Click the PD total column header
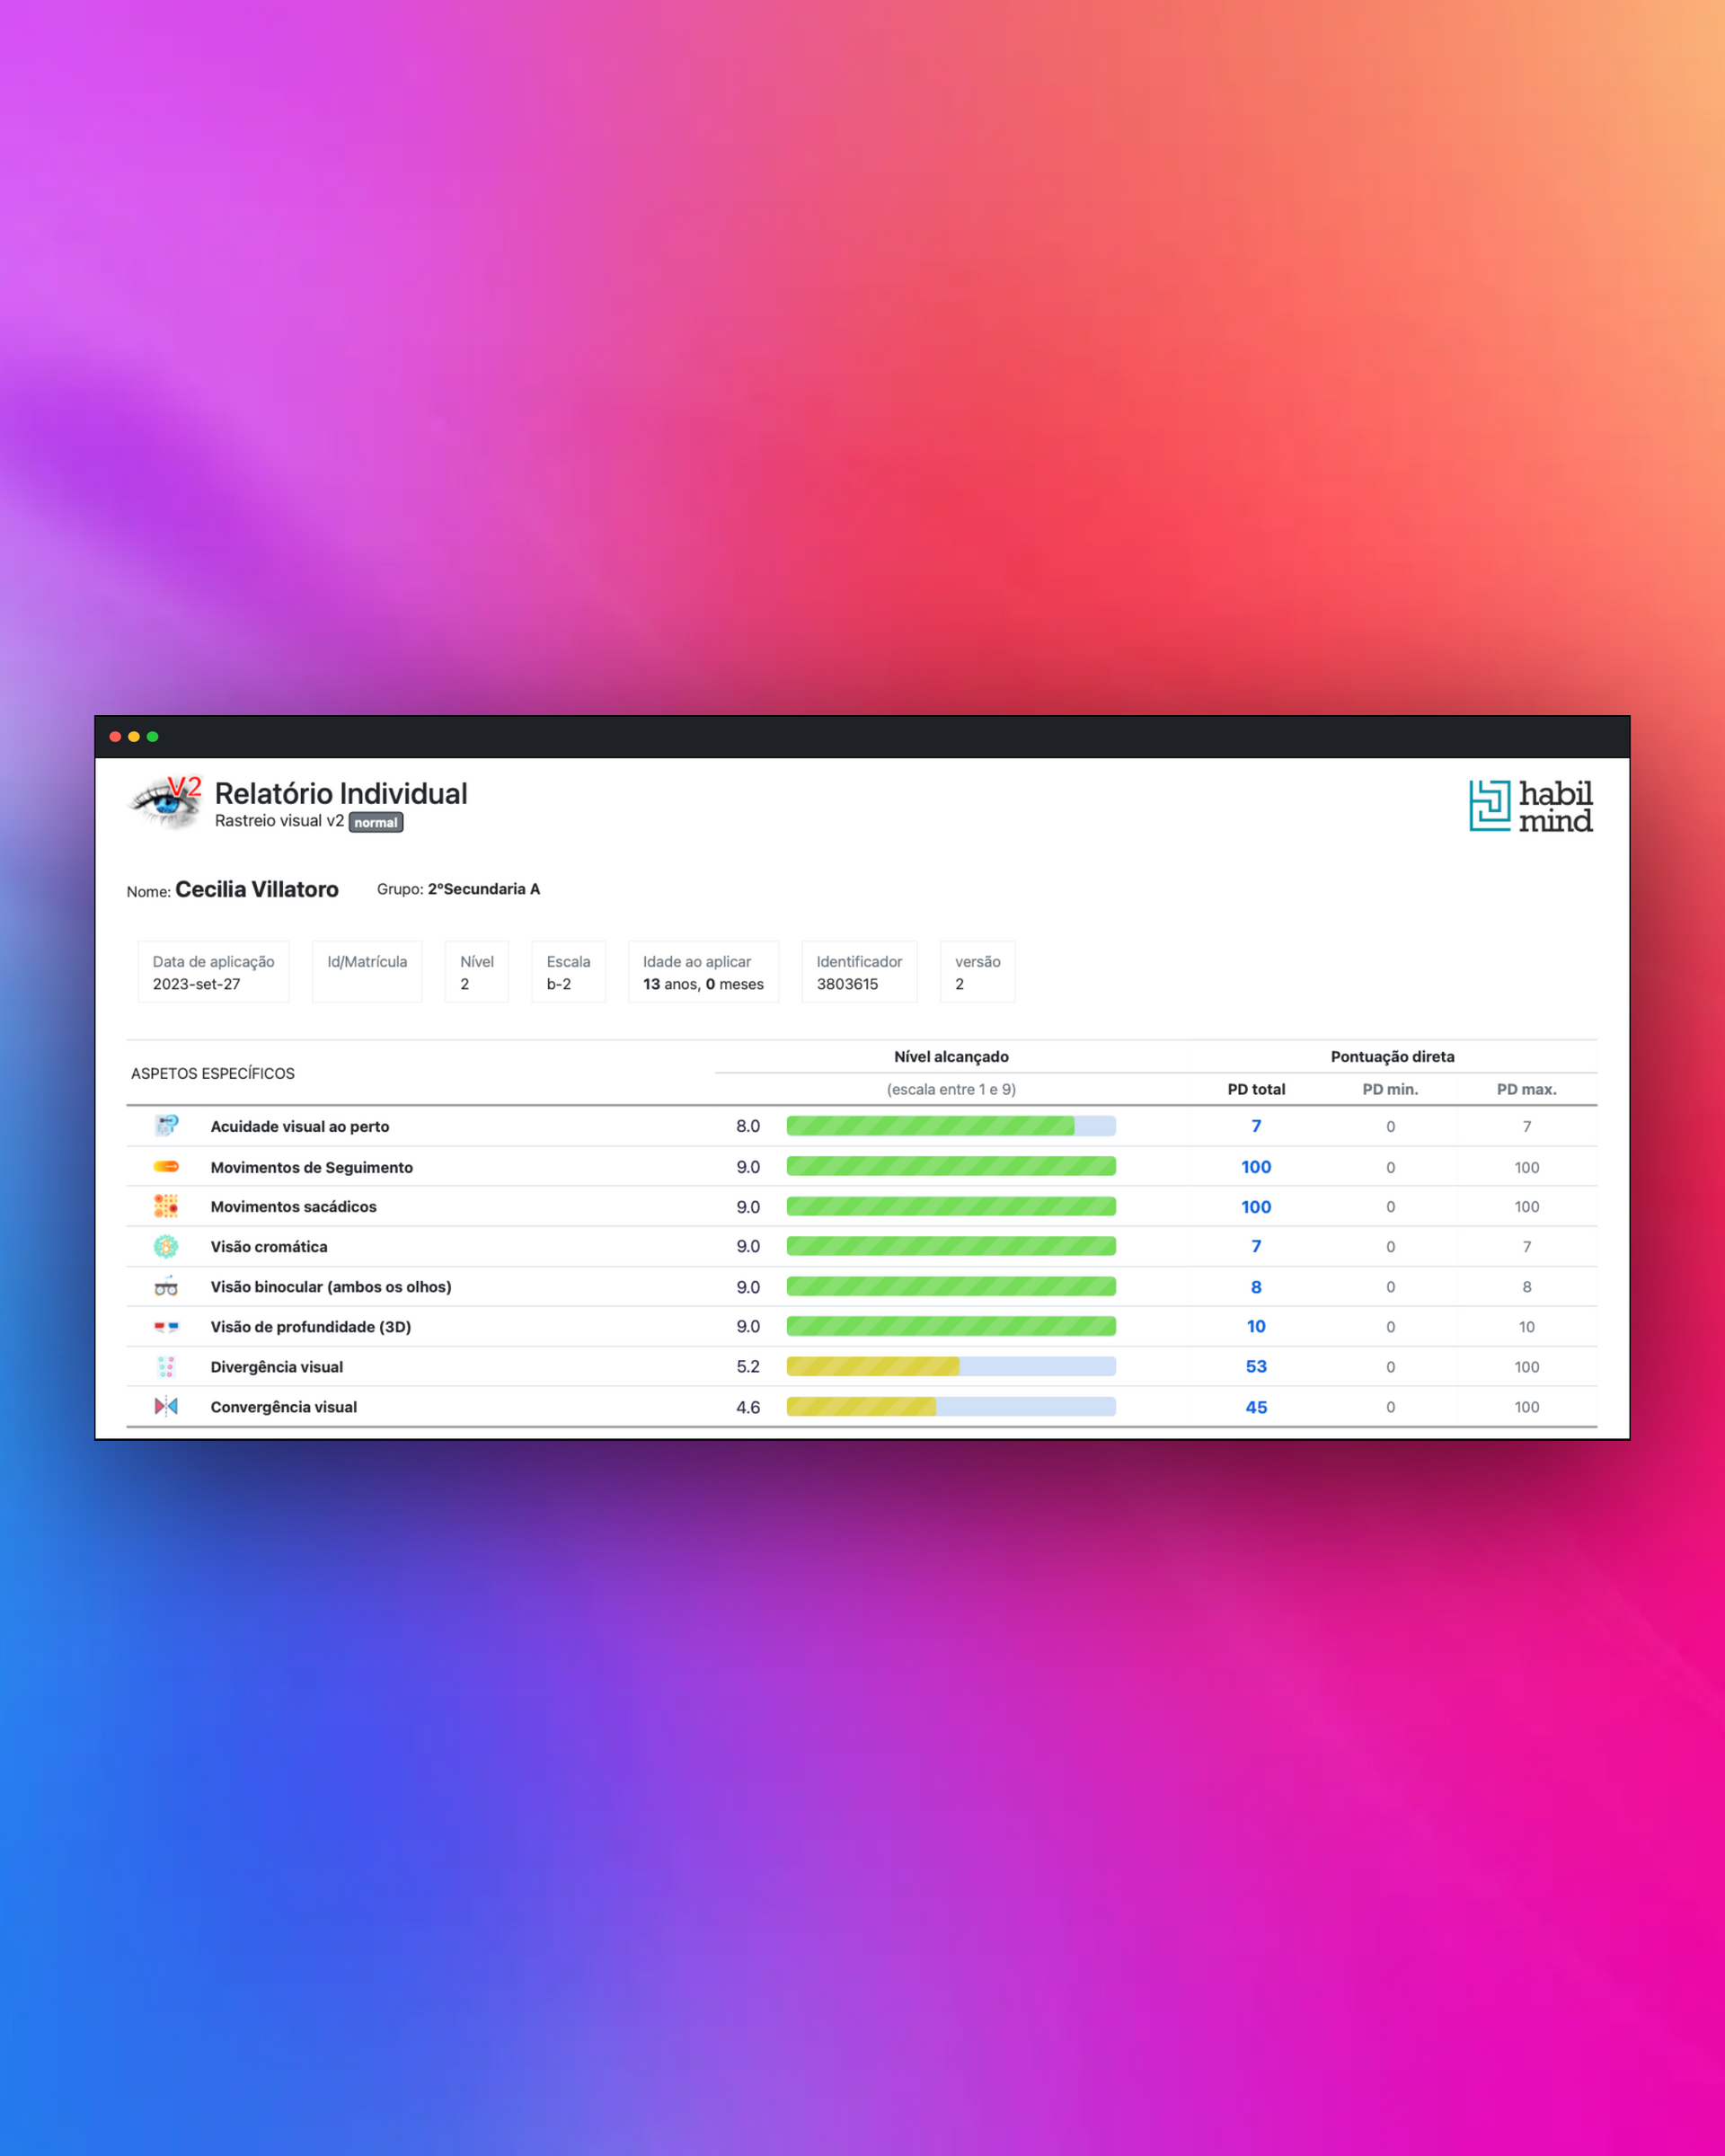1725x2156 pixels. point(1256,1089)
